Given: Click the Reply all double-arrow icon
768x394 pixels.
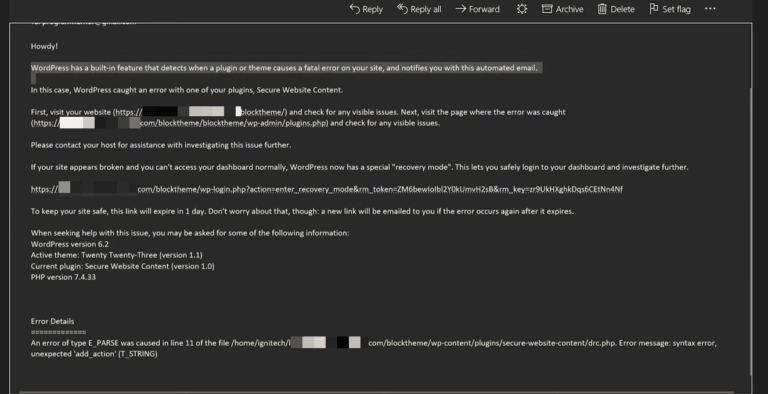Looking at the screenshot, I should [x=402, y=9].
